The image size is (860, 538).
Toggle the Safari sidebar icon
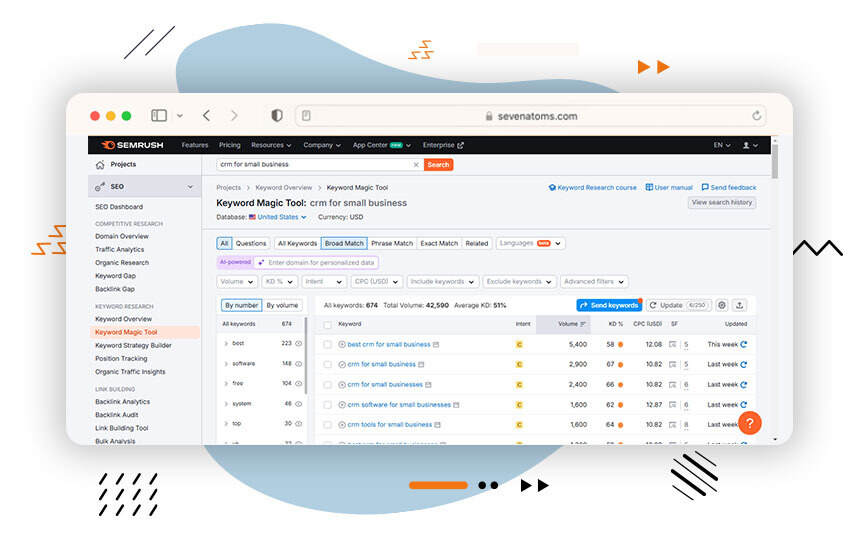coord(159,115)
